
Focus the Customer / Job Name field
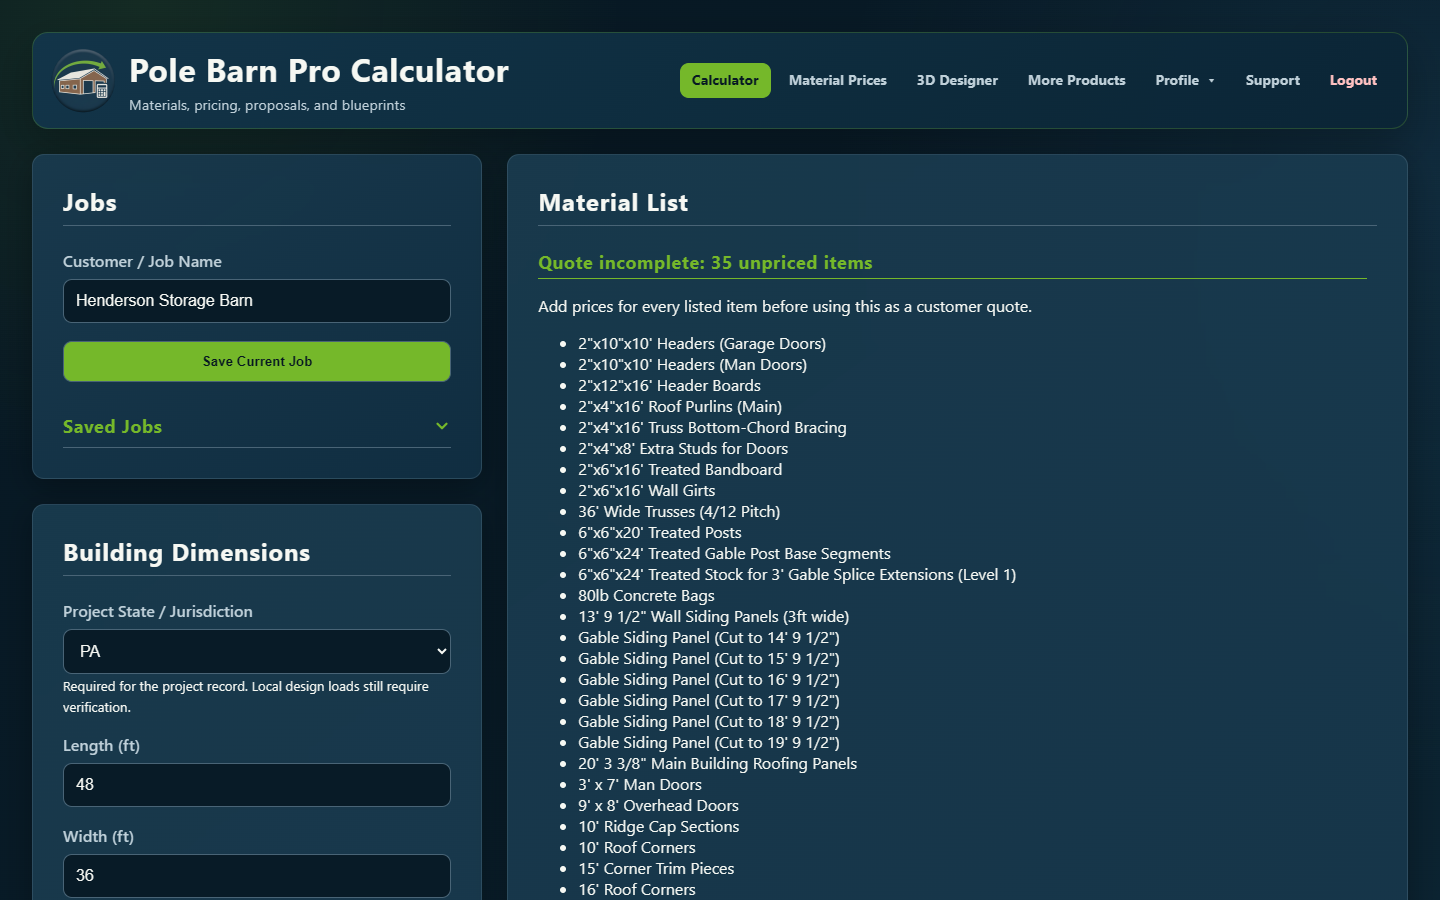[257, 301]
